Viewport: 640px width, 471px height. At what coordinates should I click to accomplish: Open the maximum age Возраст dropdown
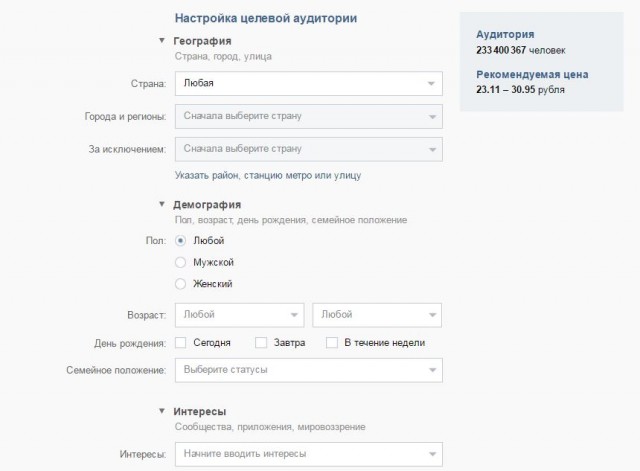pos(377,315)
